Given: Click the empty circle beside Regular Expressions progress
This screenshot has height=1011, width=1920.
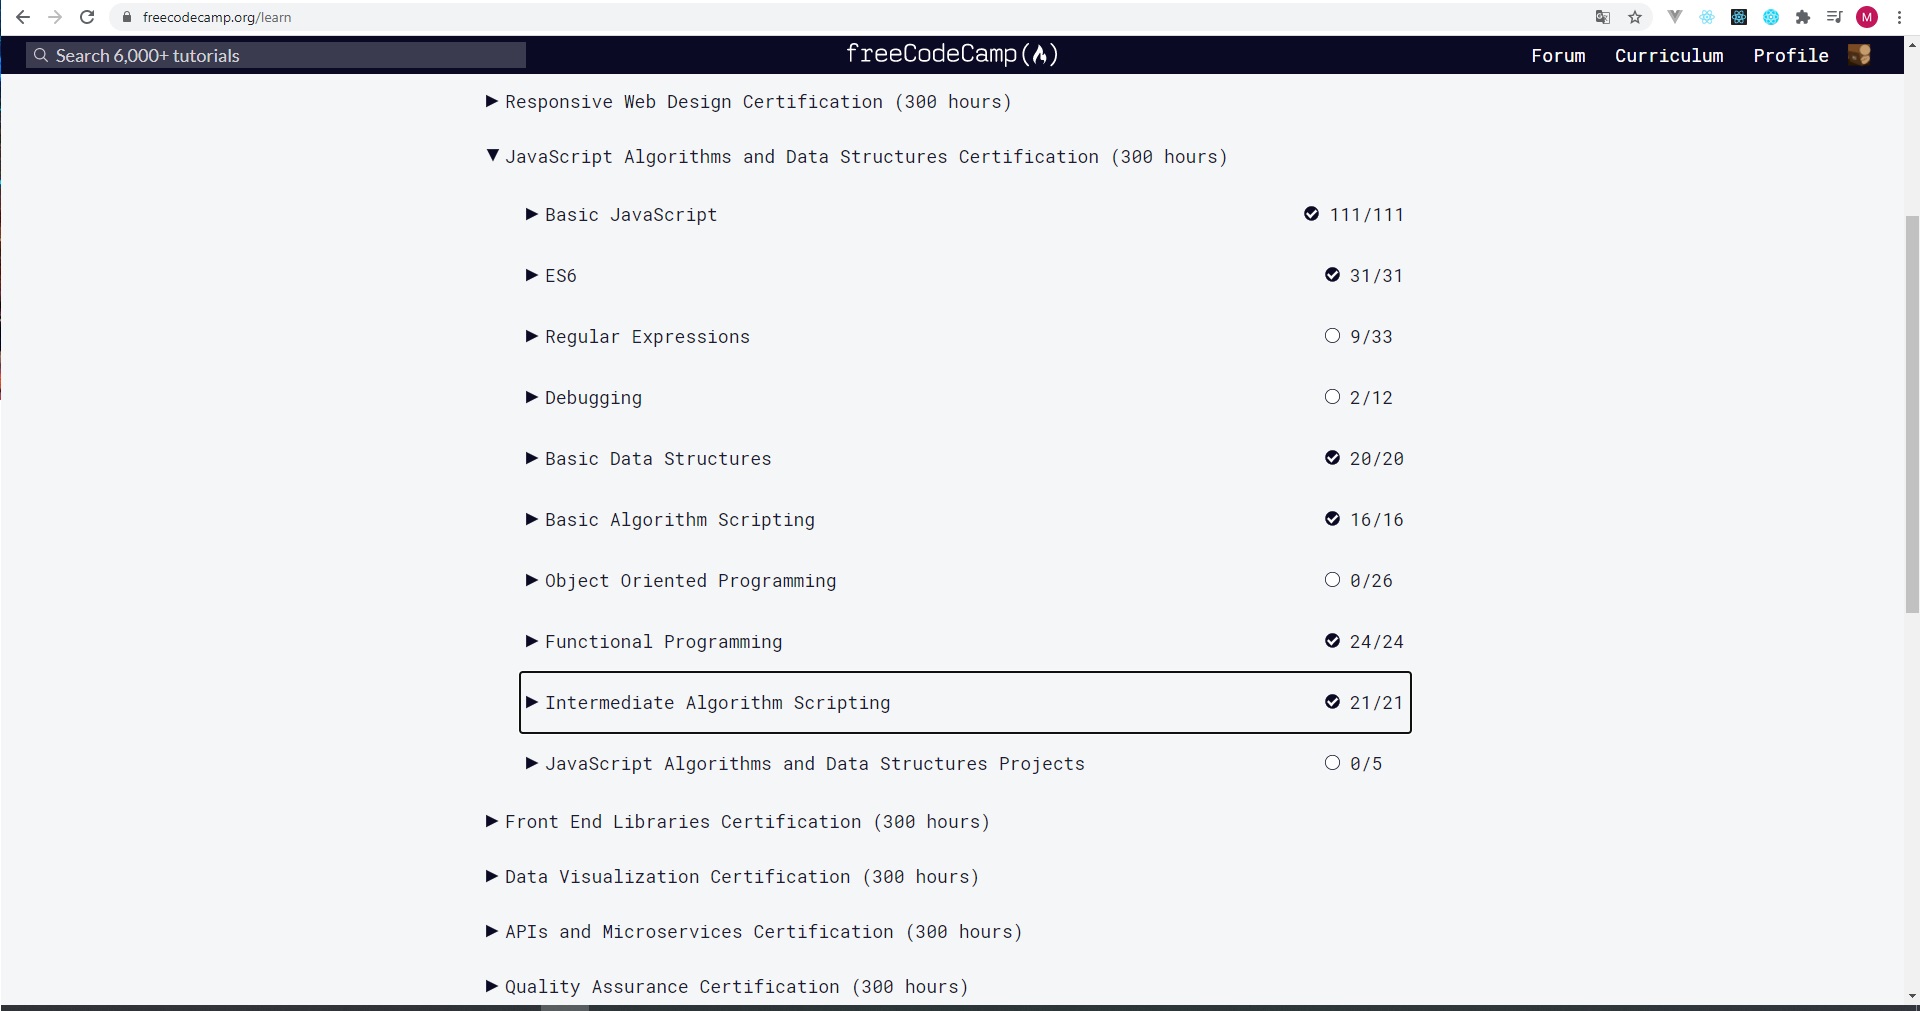Looking at the screenshot, I should tap(1332, 336).
